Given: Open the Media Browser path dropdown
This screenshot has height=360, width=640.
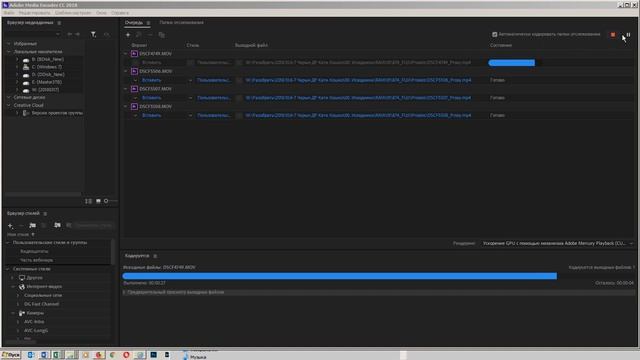Looking at the screenshot, I should [58, 35].
